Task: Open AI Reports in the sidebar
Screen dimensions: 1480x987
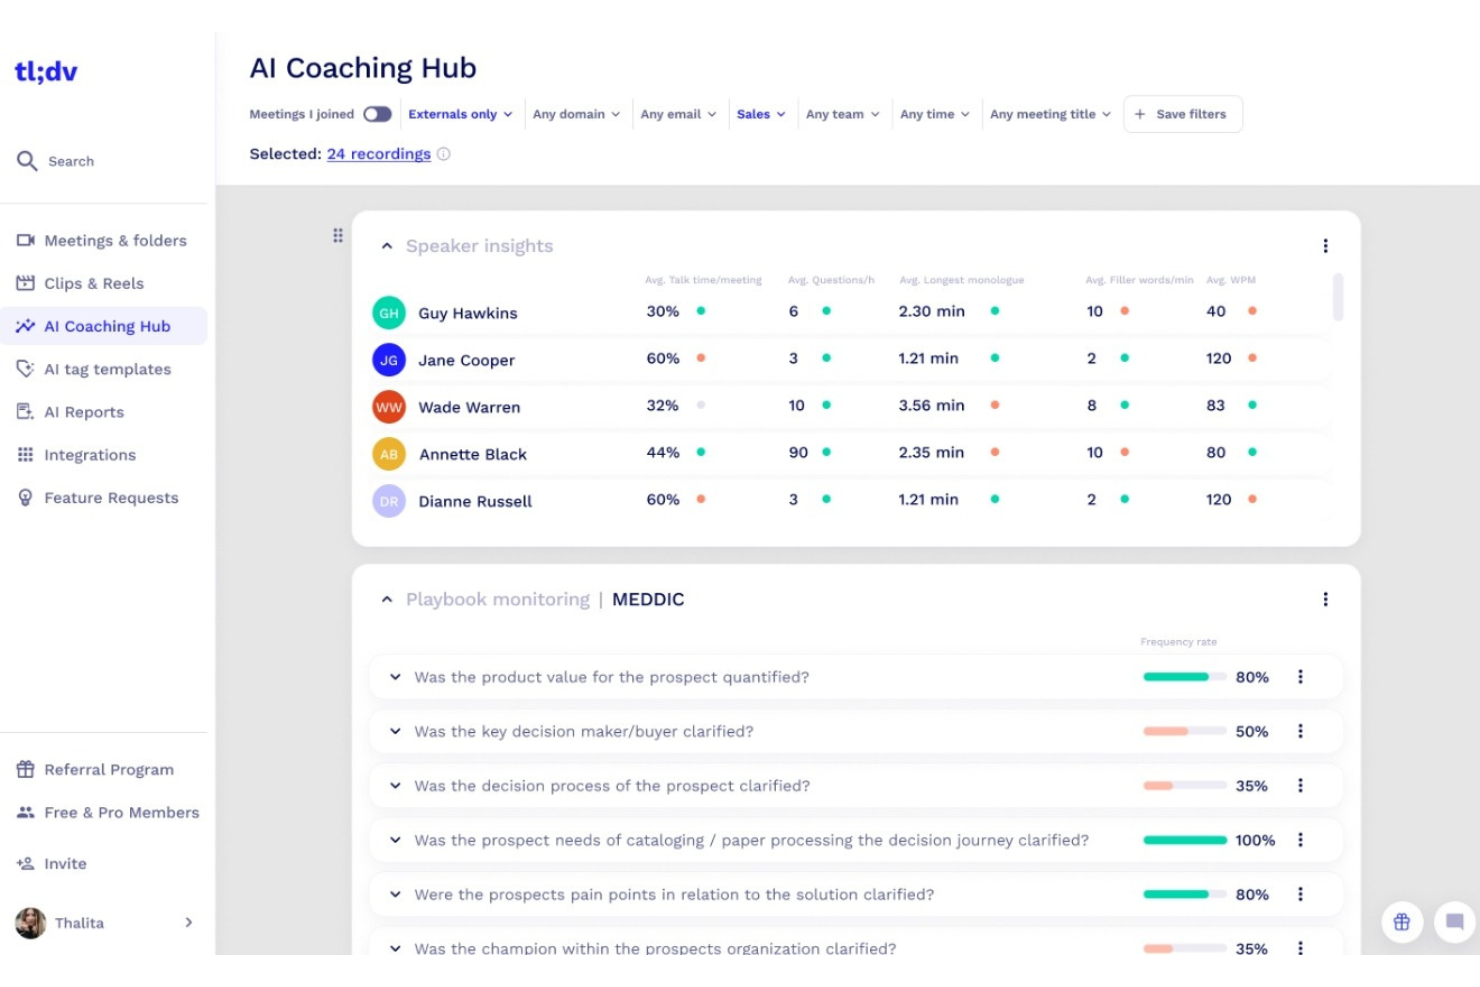Action: click(84, 412)
